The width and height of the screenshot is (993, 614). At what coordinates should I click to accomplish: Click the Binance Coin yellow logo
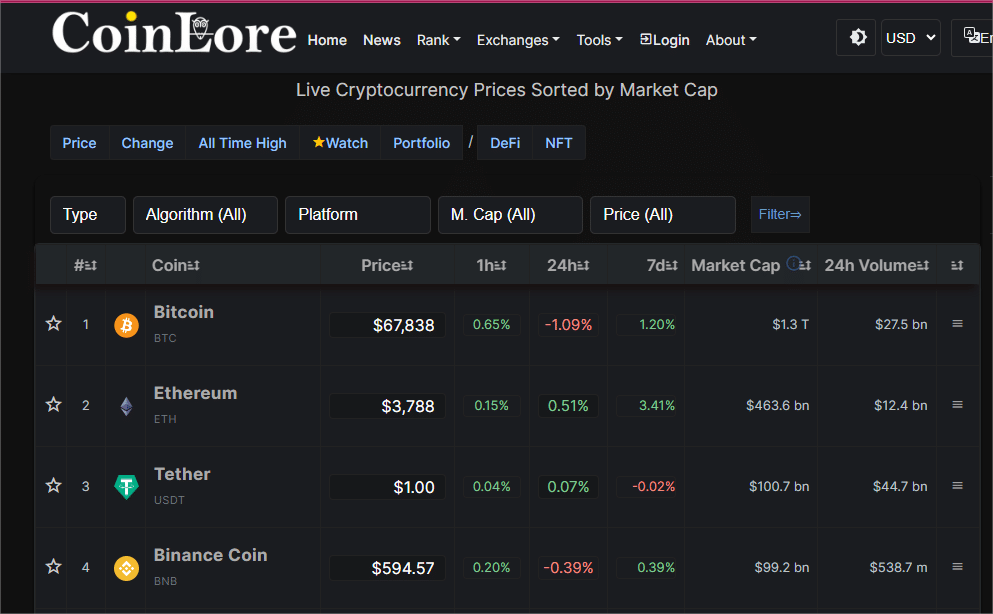(x=127, y=568)
